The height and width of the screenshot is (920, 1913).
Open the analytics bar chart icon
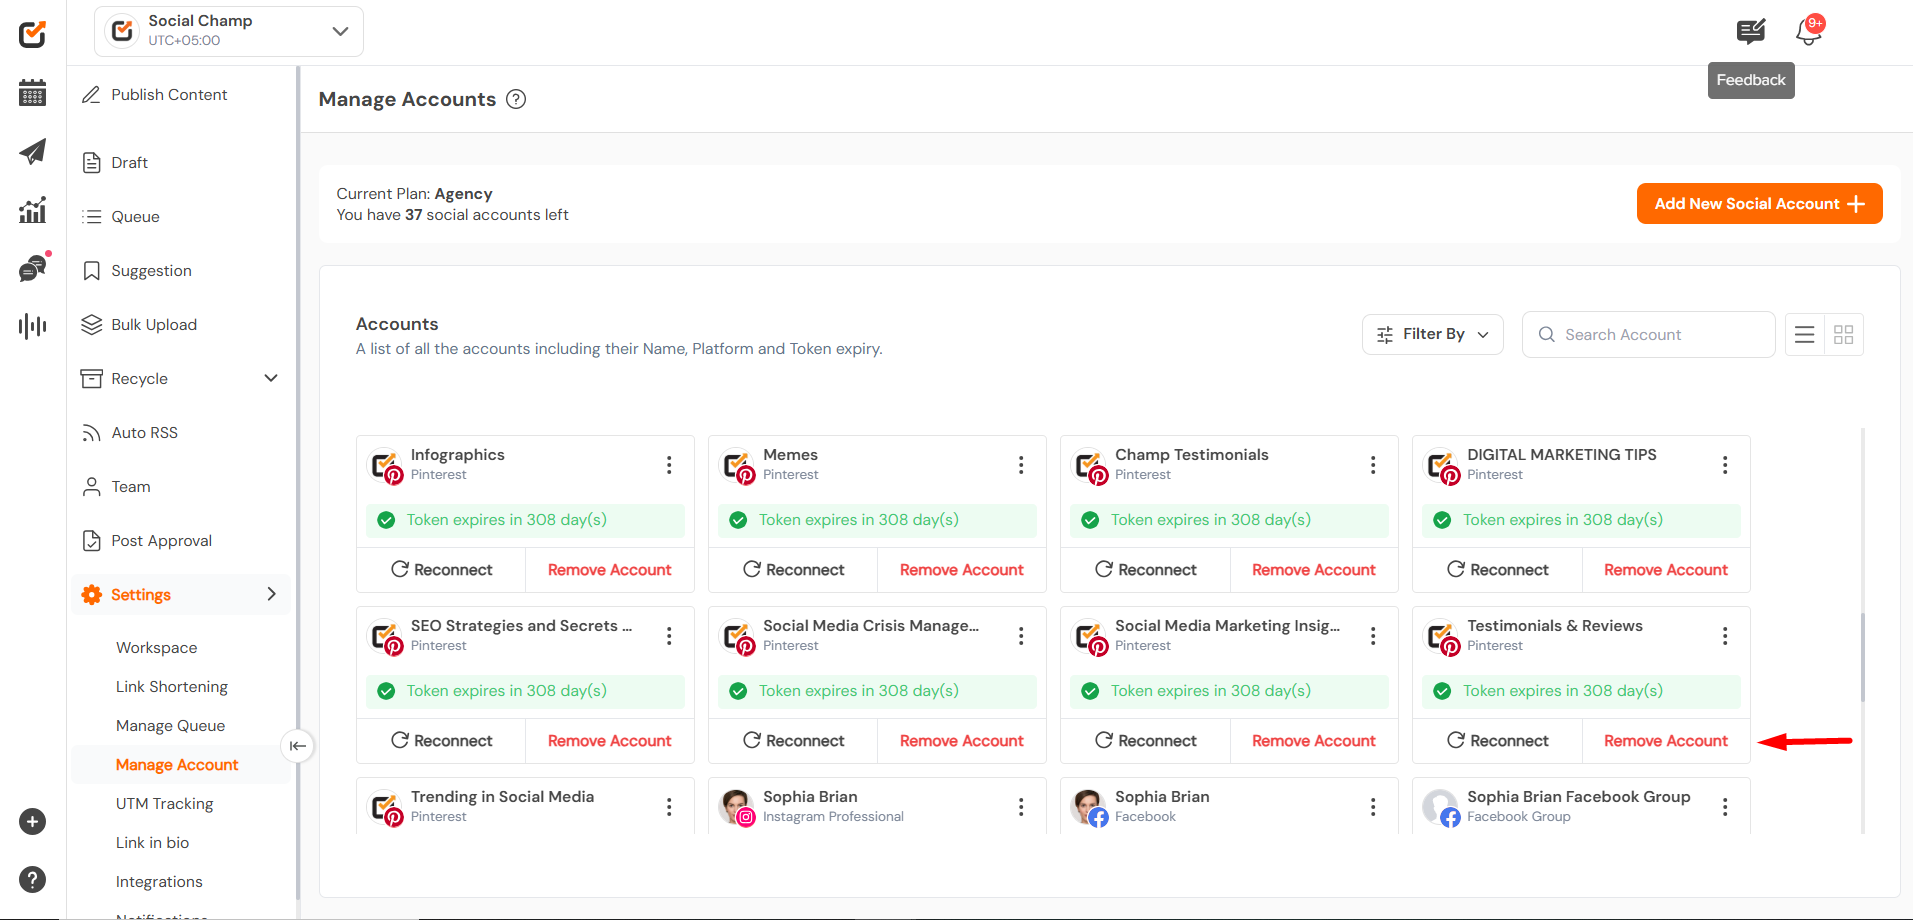(32, 210)
